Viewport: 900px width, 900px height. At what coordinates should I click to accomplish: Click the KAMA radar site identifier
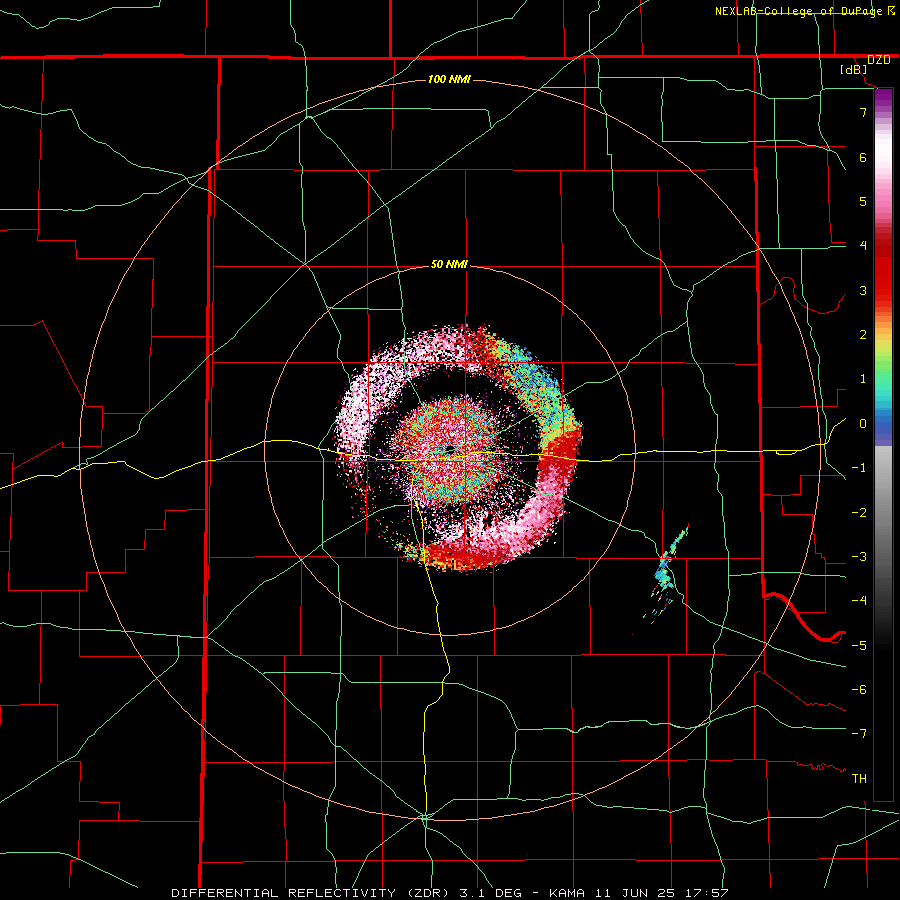[567, 893]
